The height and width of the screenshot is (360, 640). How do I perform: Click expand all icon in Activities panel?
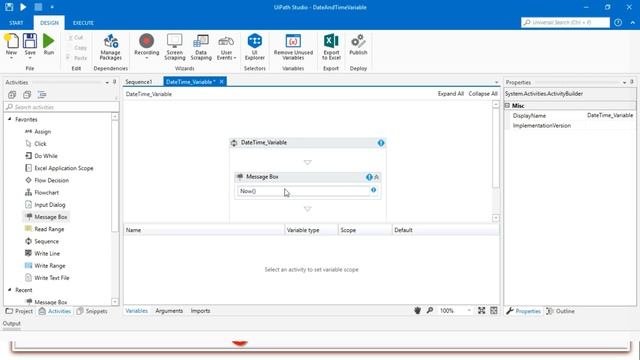12,95
